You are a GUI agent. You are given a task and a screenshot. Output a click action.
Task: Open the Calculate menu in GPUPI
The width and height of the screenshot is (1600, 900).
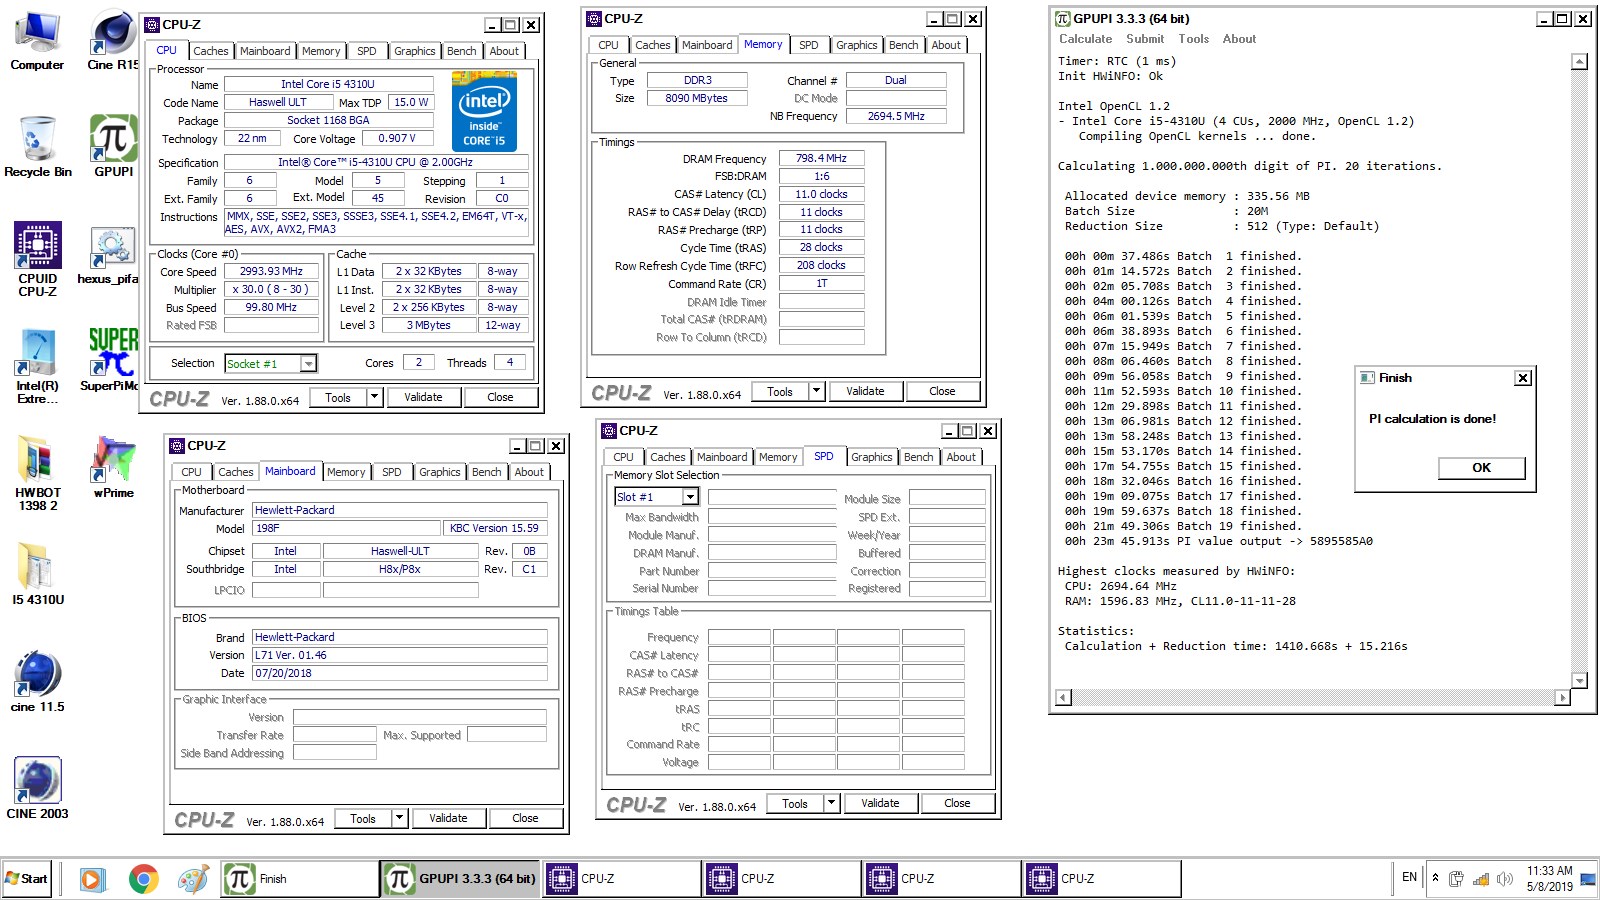click(1085, 39)
